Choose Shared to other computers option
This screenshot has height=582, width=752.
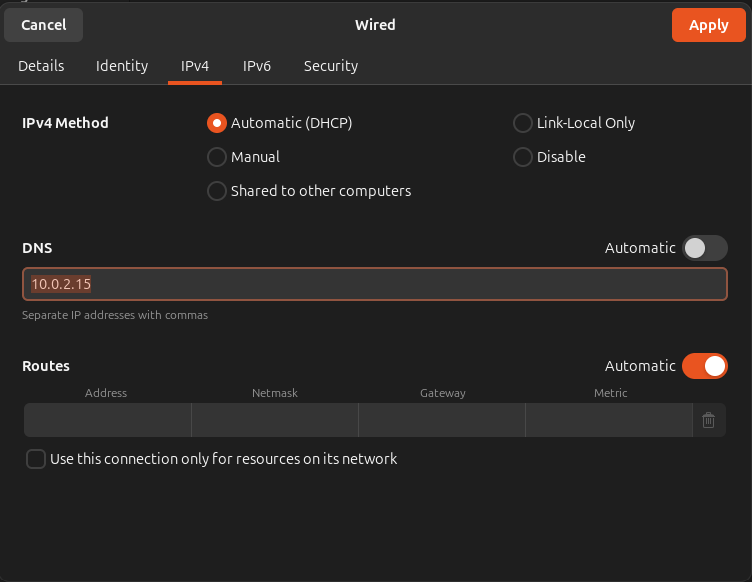(216, 191)
